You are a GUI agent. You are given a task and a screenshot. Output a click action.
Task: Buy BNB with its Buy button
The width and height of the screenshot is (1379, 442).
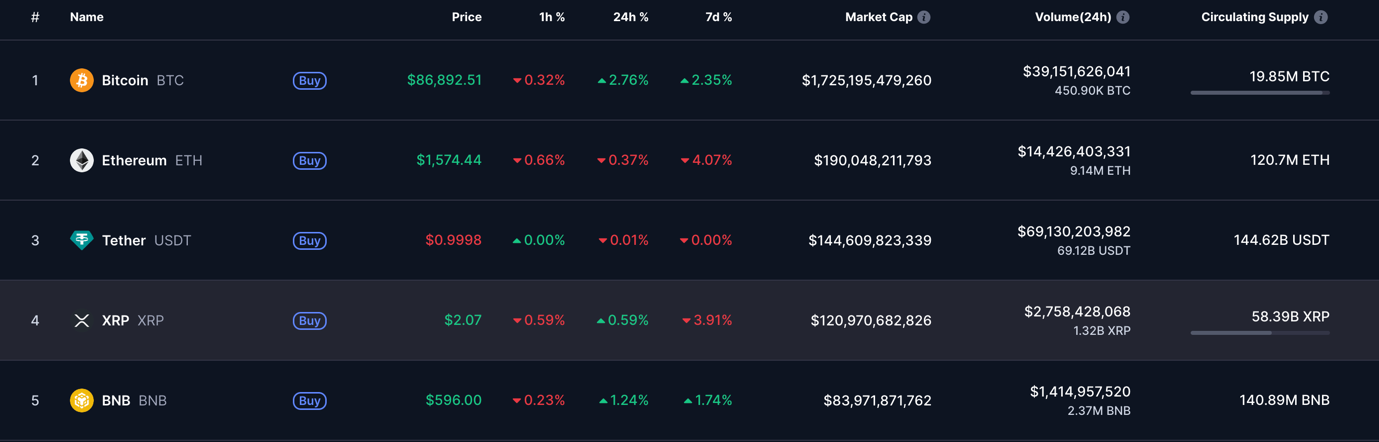tap(310, 400)
